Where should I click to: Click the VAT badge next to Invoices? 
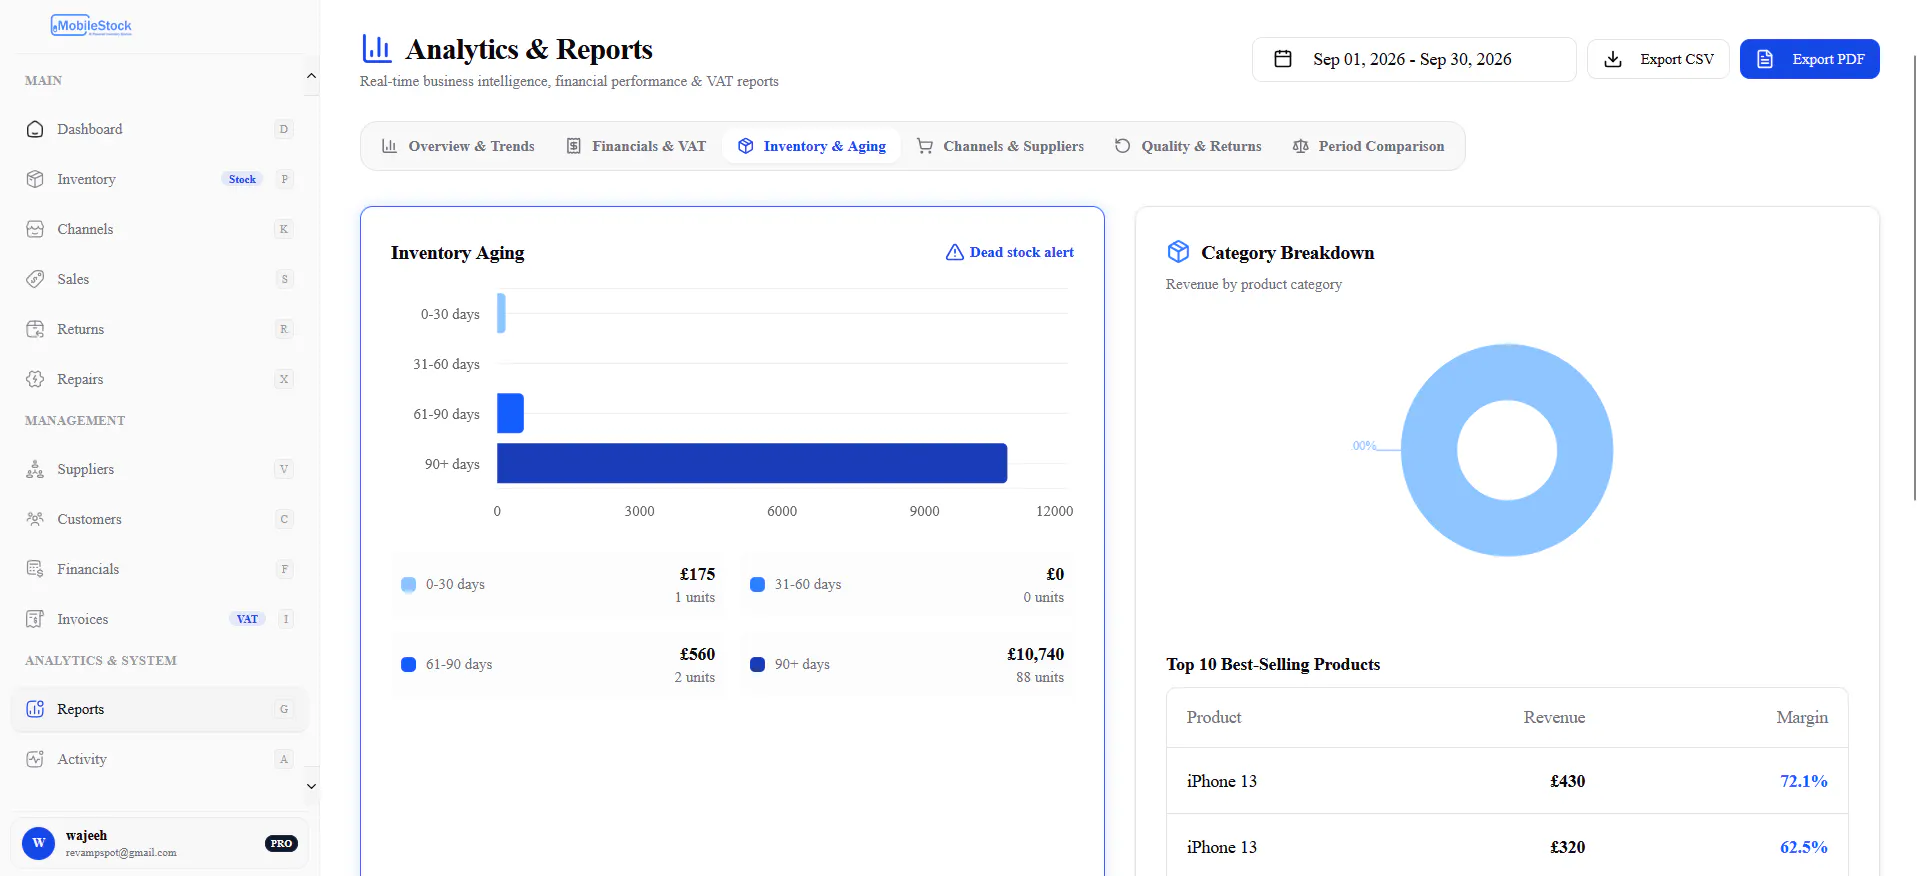[247, 619]
